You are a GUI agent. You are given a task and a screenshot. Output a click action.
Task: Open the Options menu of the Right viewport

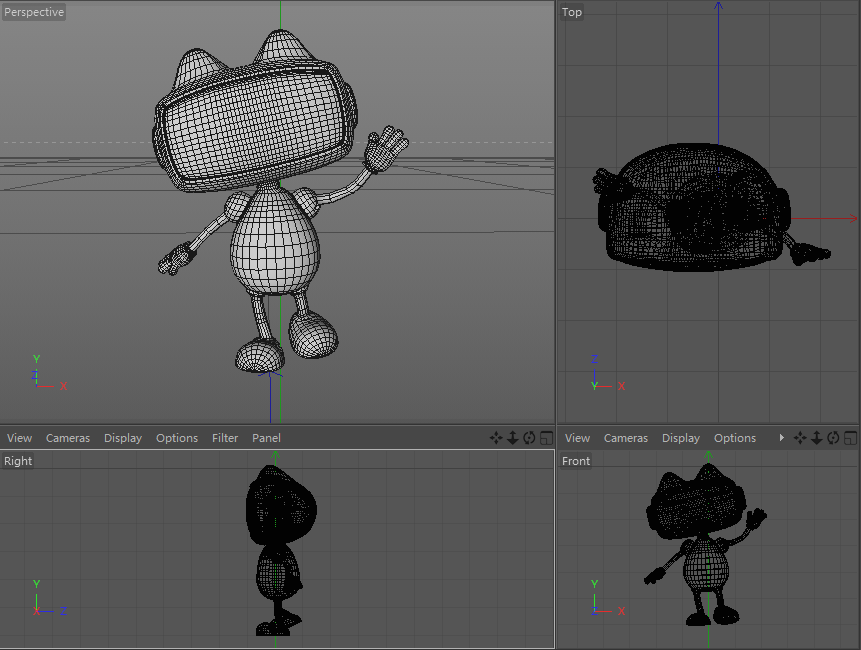[x=177, y=438]
